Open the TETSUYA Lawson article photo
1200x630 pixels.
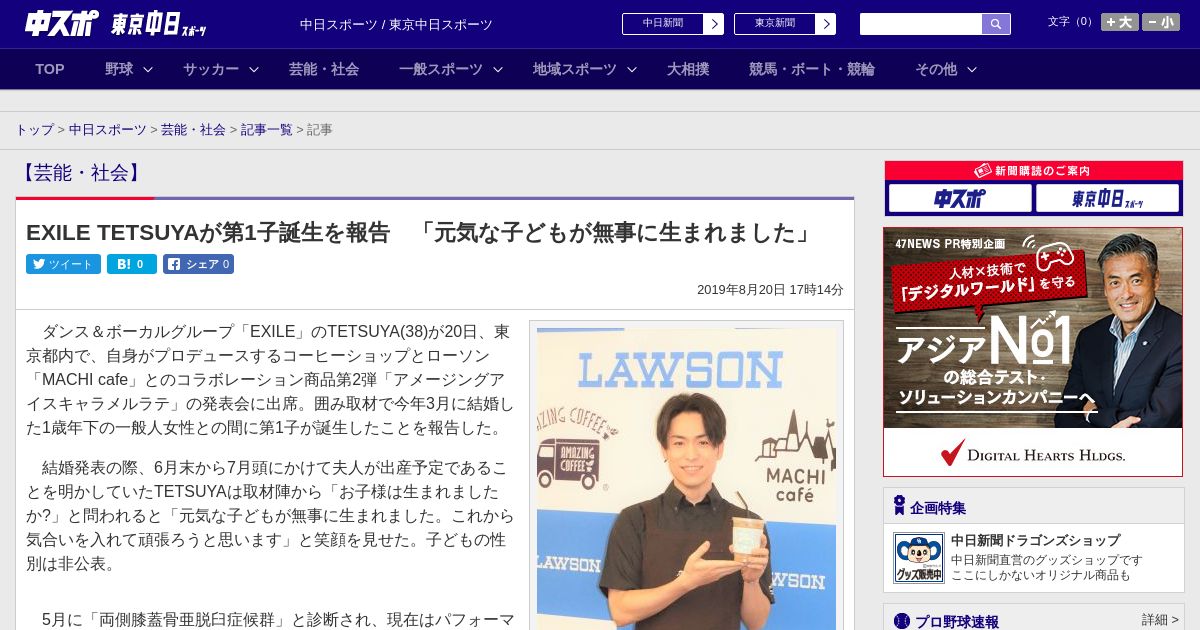[x=686, y=478]
